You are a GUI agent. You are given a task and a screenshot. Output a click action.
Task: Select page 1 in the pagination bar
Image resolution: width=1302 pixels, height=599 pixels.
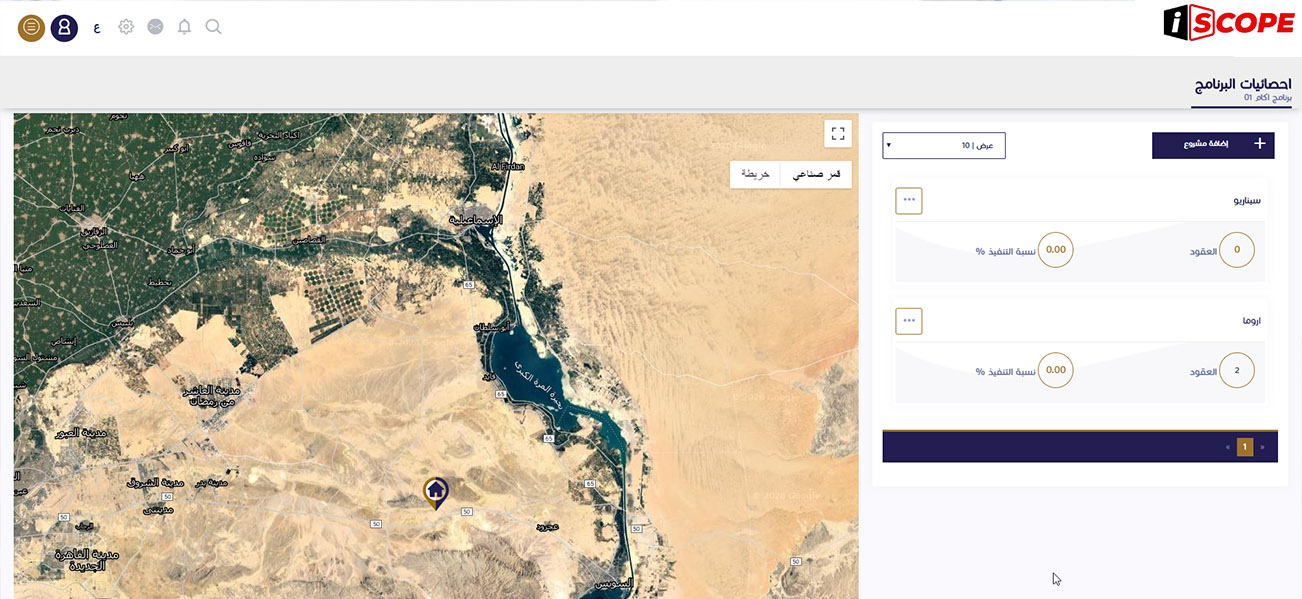1244,447
